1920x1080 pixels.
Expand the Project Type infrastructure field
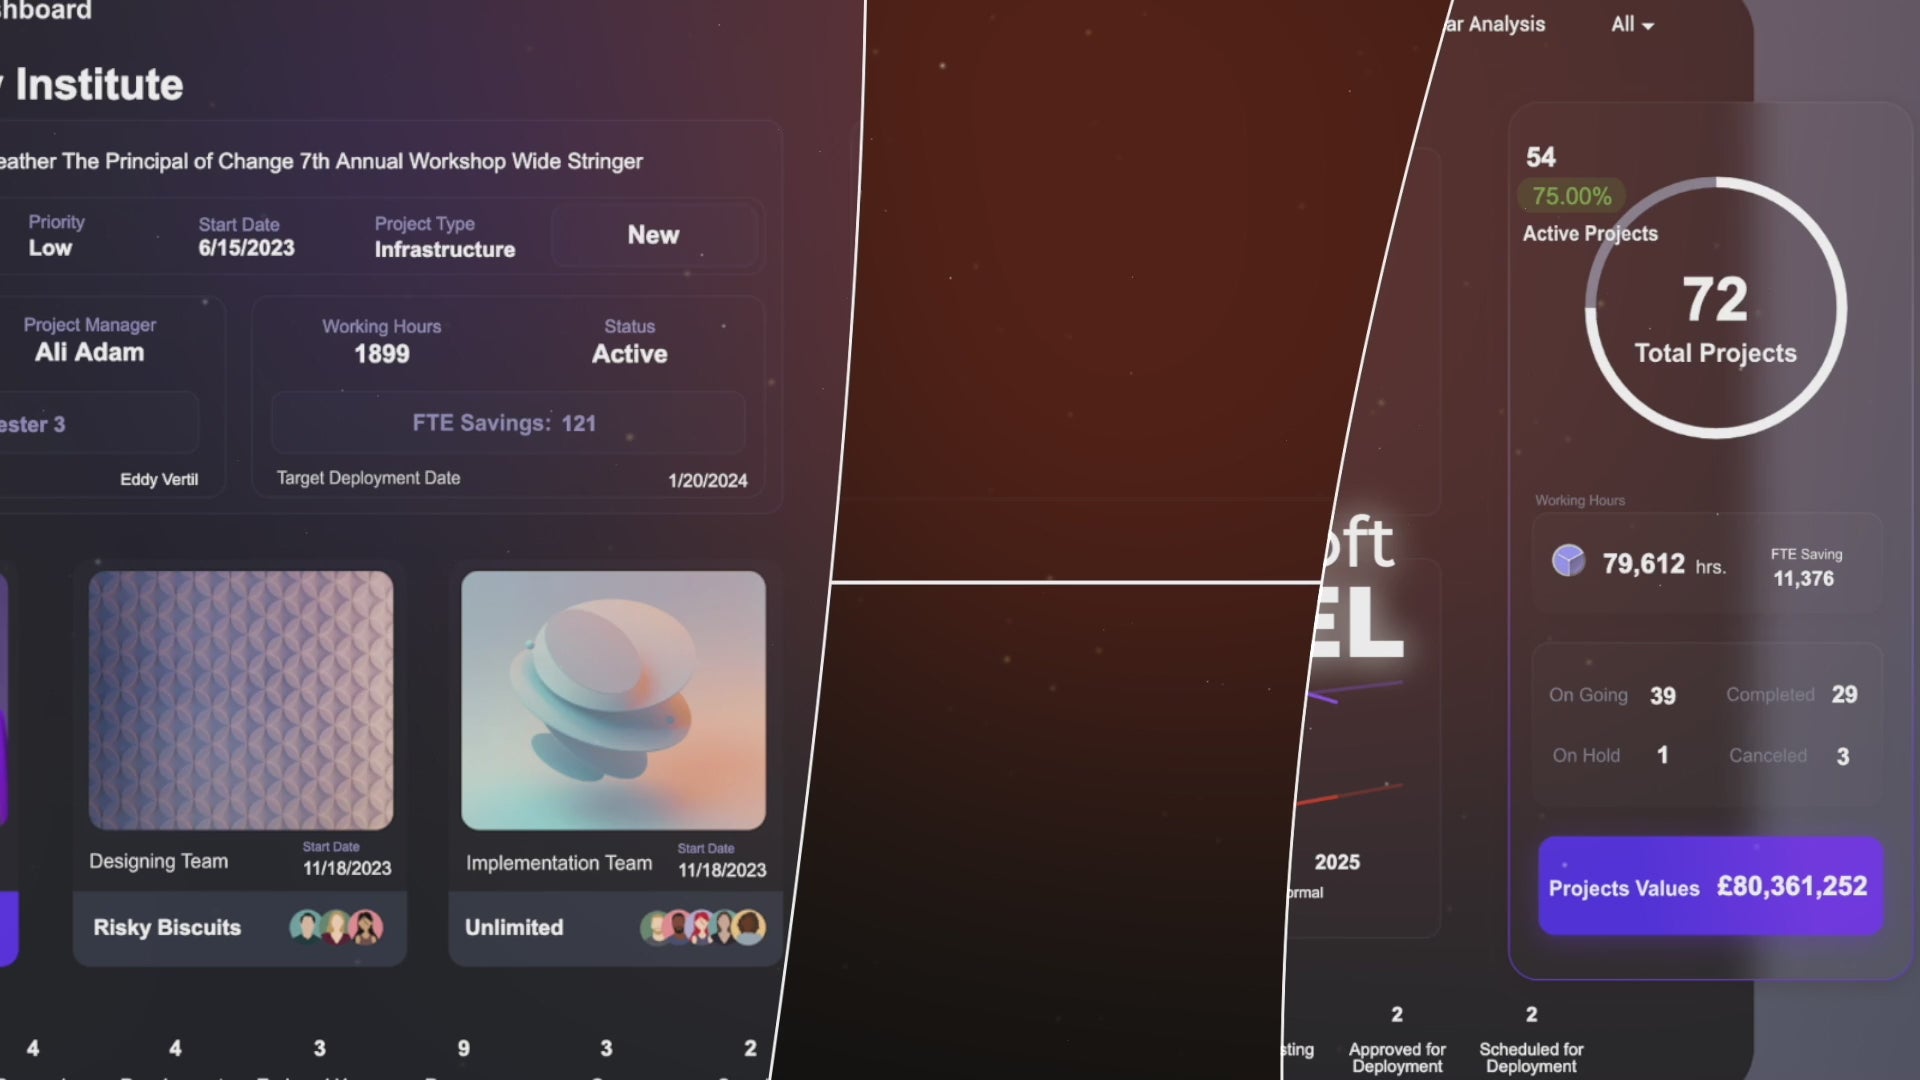pos(443,248)
